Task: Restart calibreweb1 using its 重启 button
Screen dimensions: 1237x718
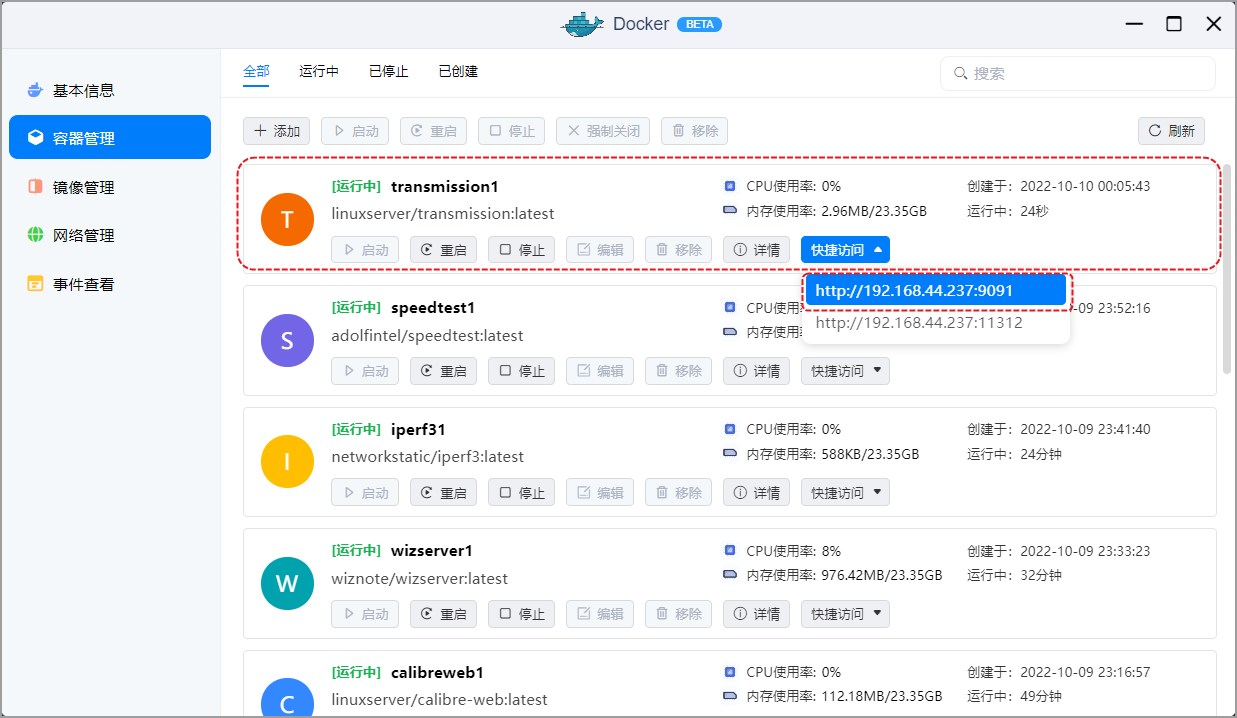Action: (x=443, y=713)
